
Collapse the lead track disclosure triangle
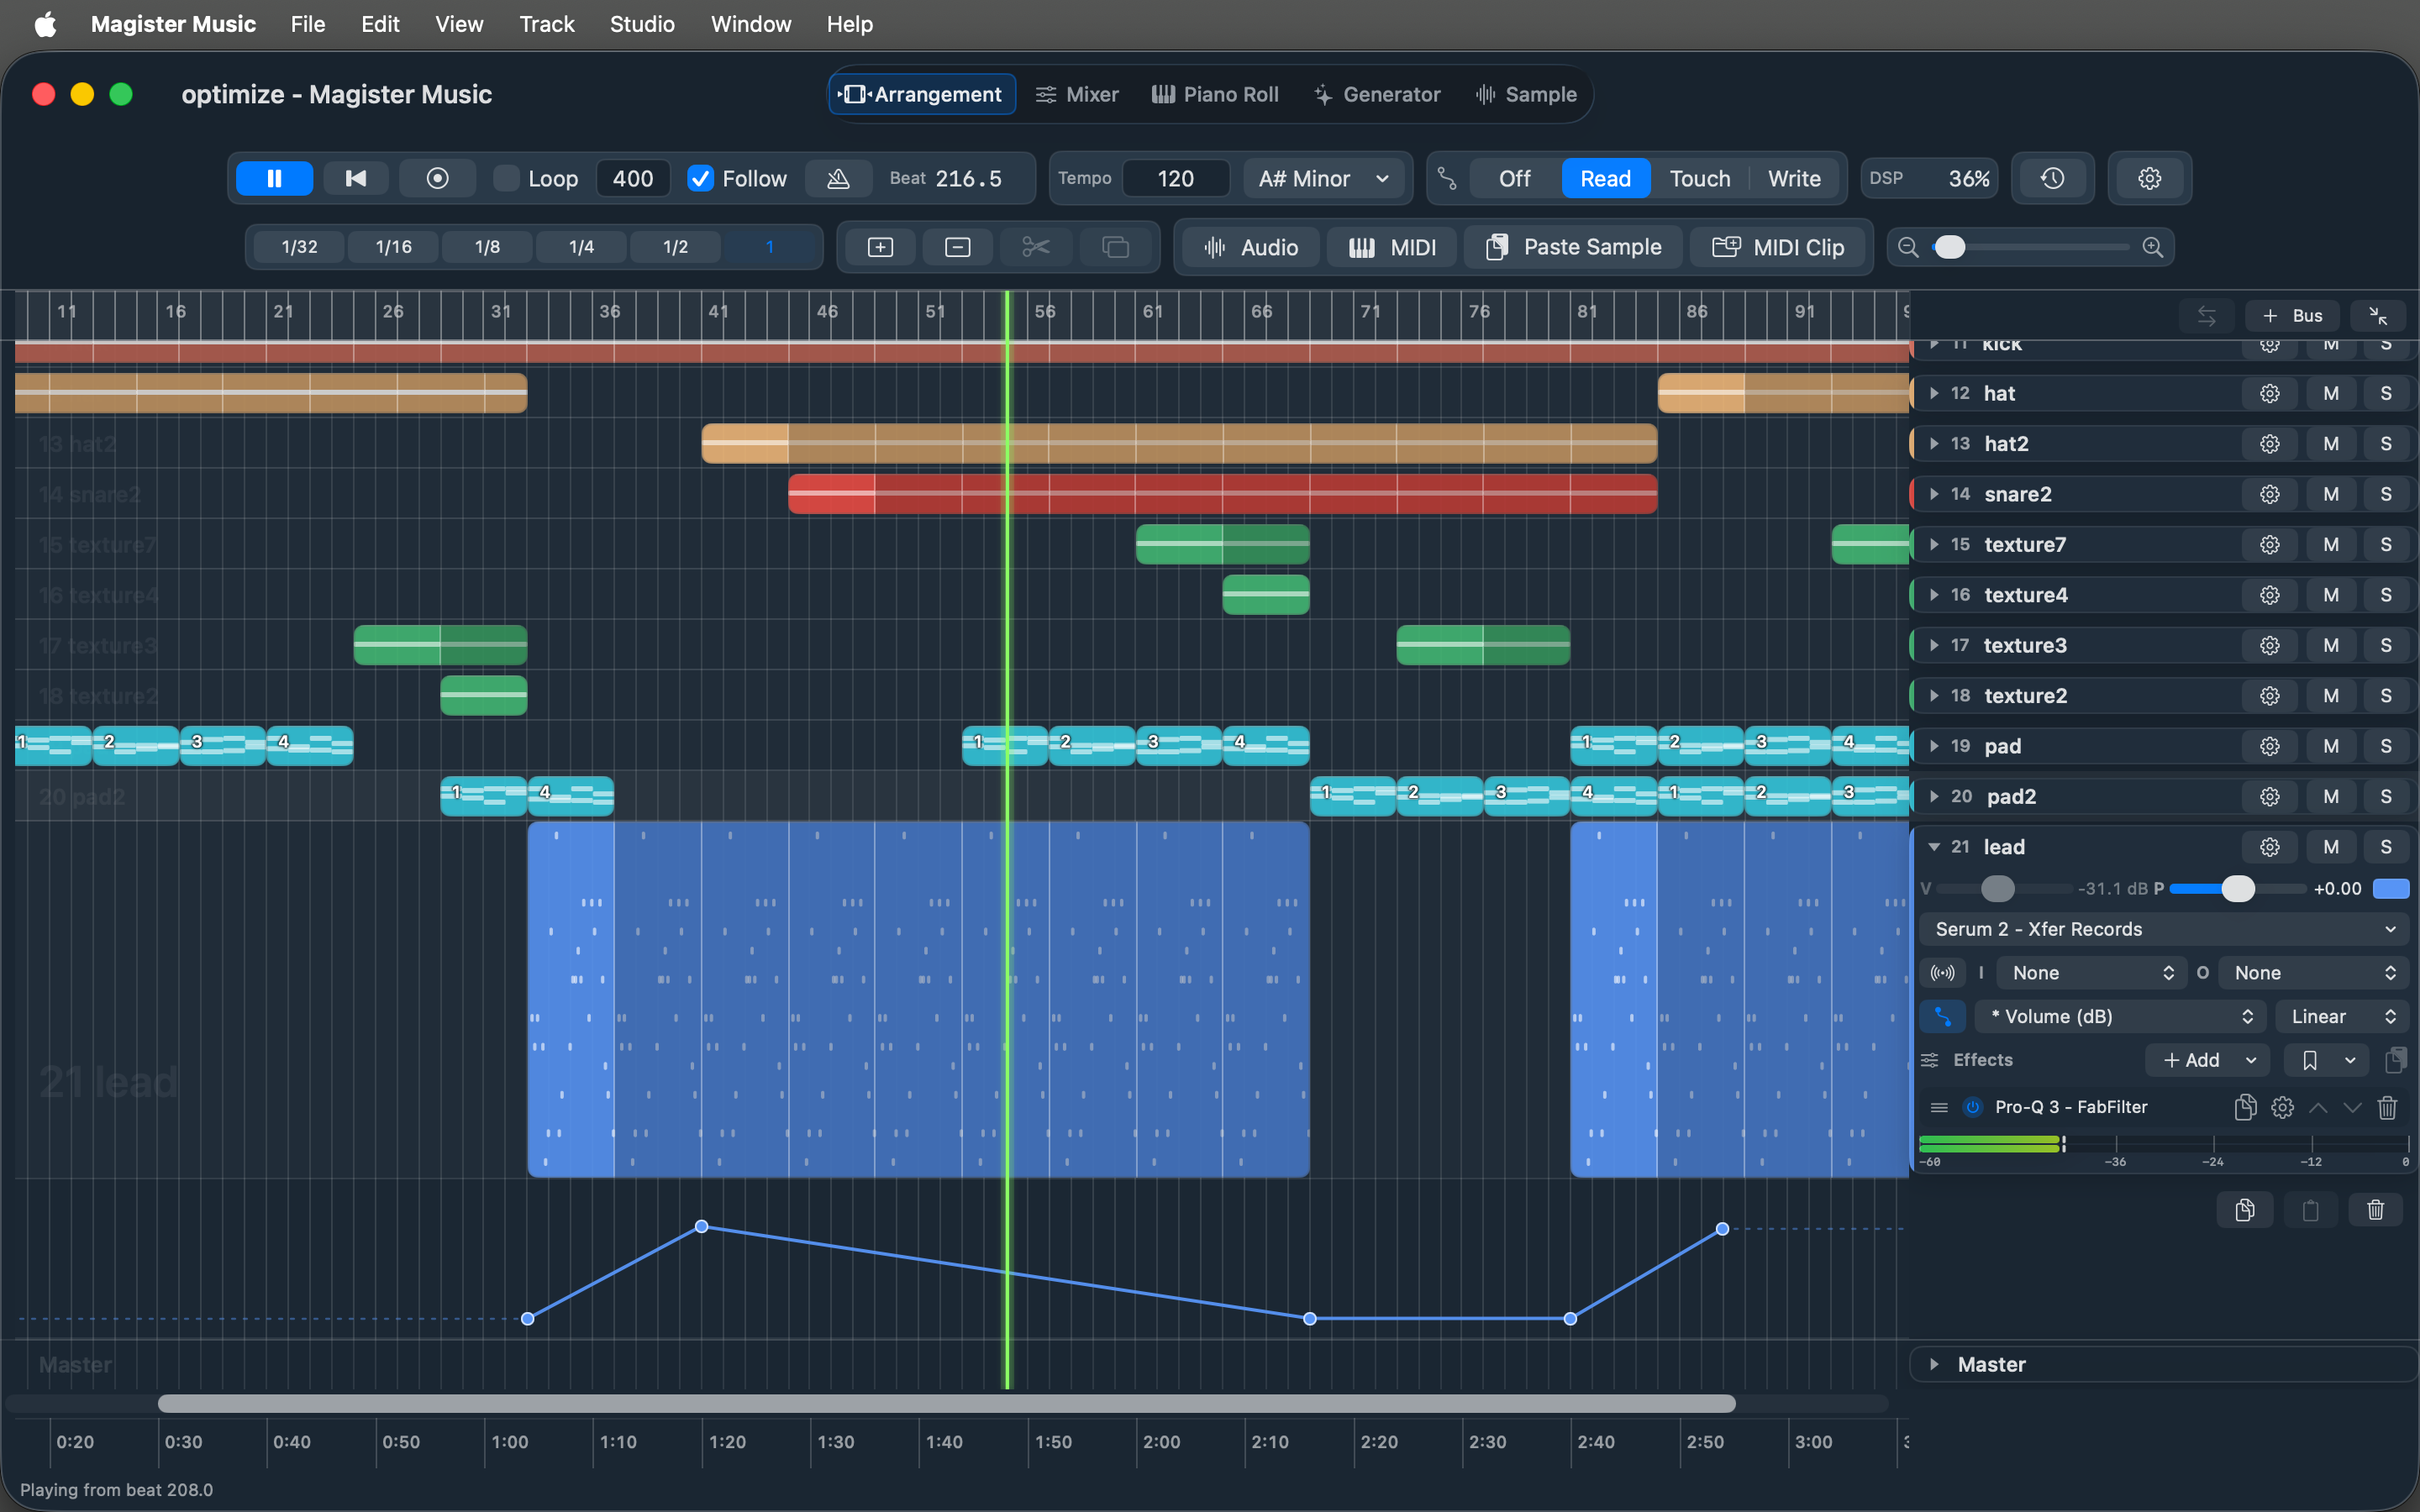pyautogui.click(x=1934, y=847)
